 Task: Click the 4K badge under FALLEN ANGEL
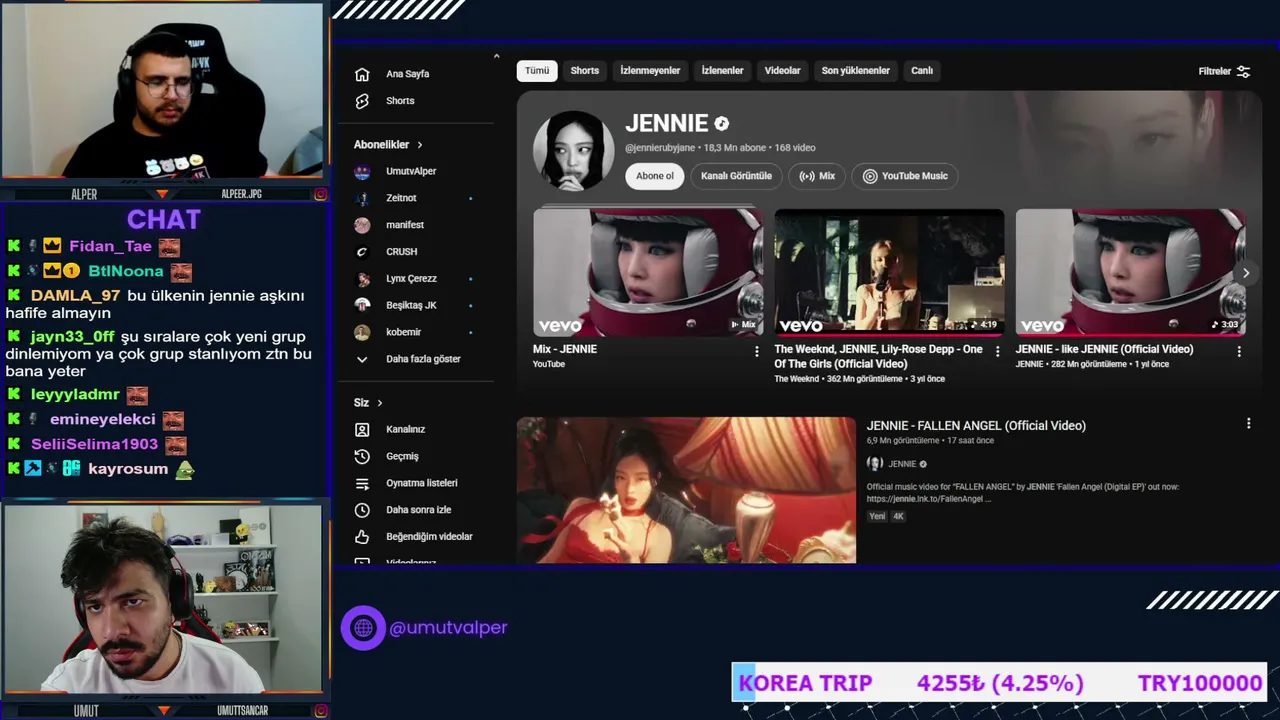tap(898, 516)
